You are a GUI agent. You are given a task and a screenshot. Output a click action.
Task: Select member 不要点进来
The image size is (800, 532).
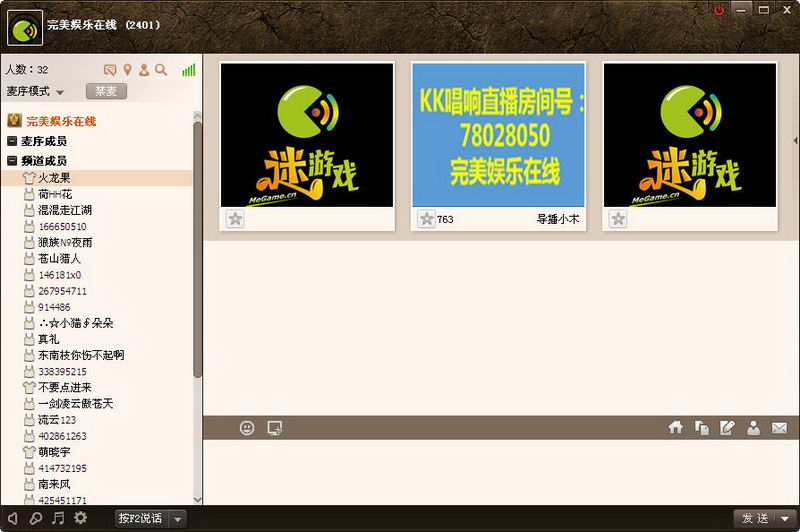click(97, 388)
